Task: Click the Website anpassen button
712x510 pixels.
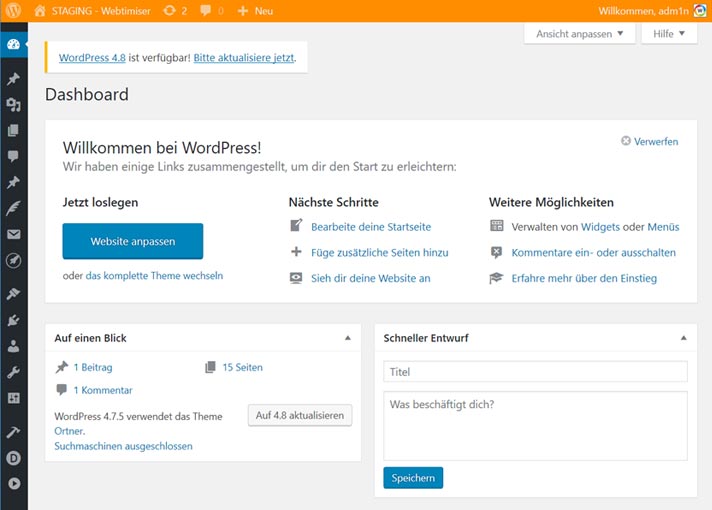Action: pyautogui.click(x=133, y=241)
